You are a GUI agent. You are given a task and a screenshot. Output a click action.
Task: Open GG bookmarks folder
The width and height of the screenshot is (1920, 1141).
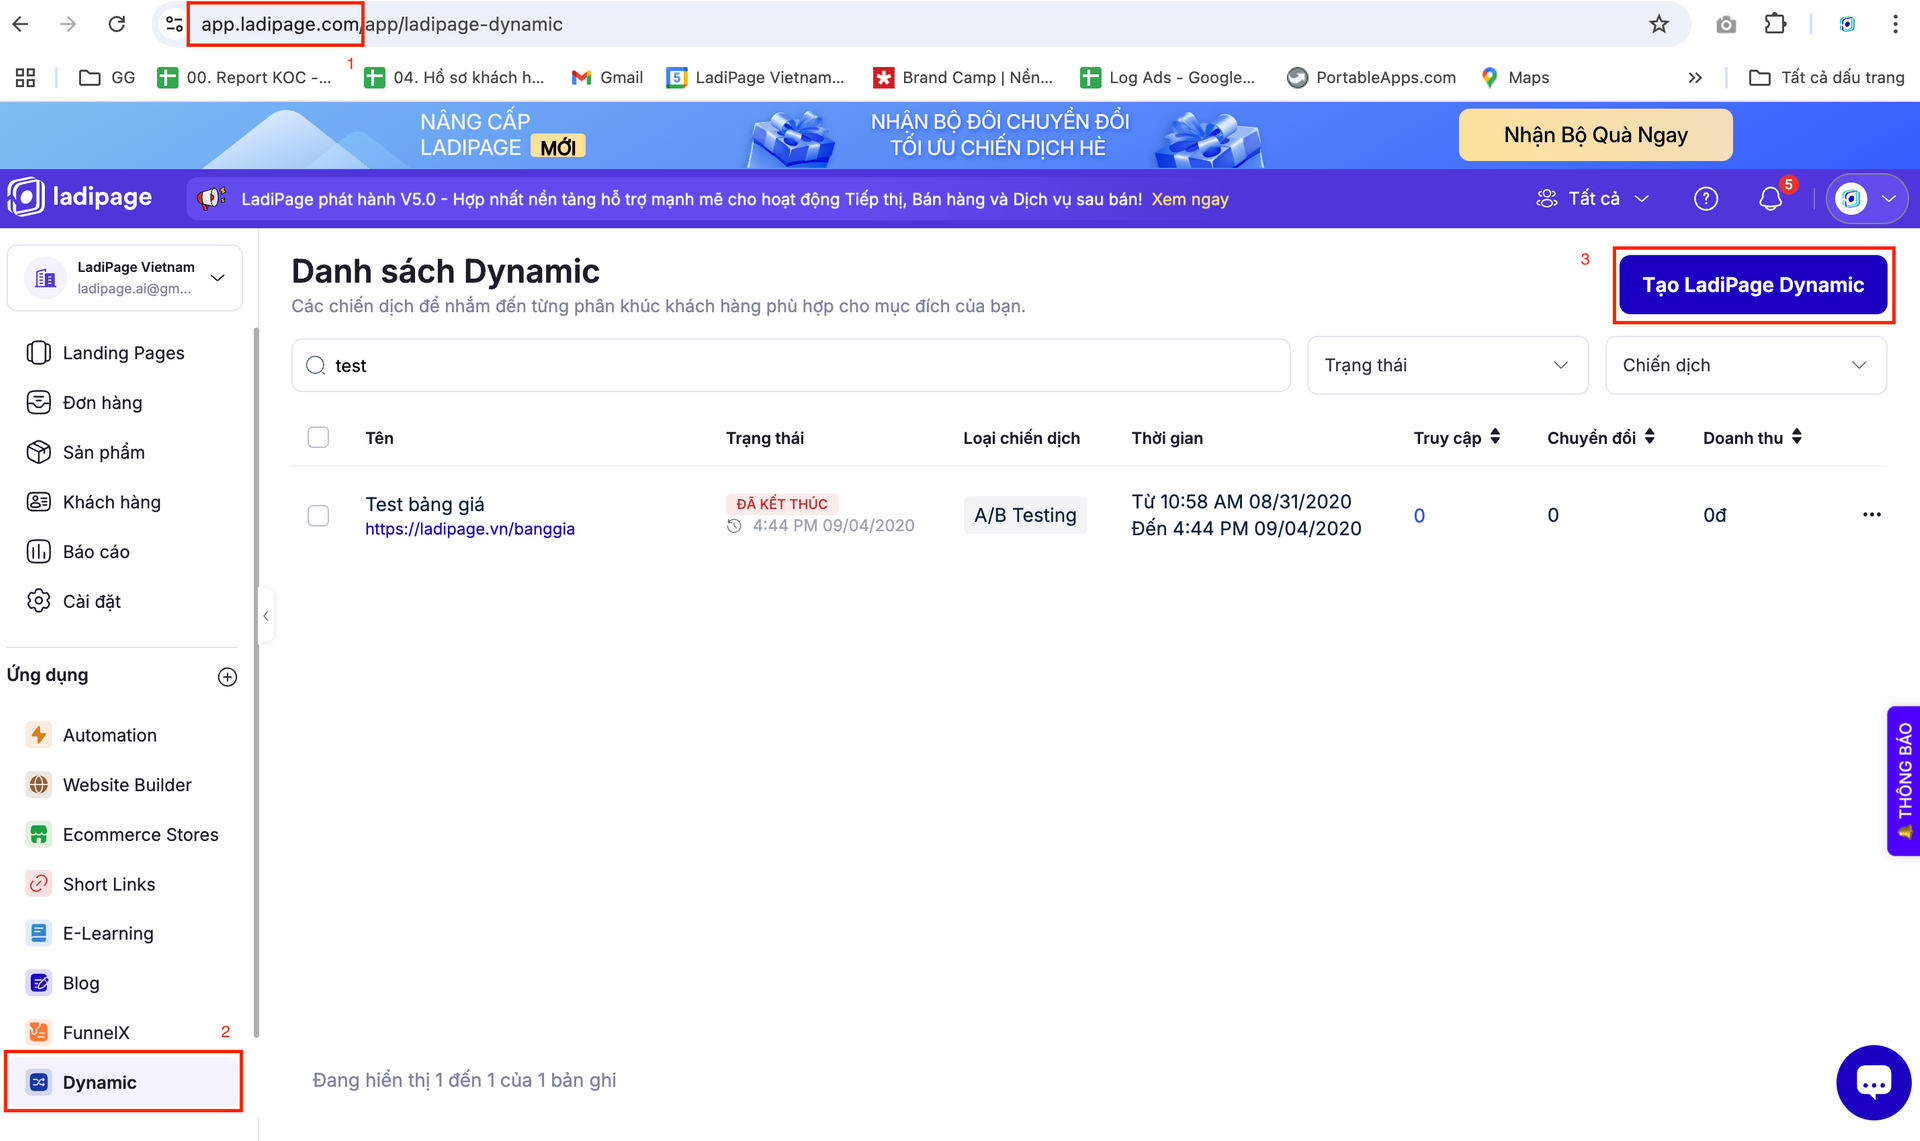(x=107, y=77)
